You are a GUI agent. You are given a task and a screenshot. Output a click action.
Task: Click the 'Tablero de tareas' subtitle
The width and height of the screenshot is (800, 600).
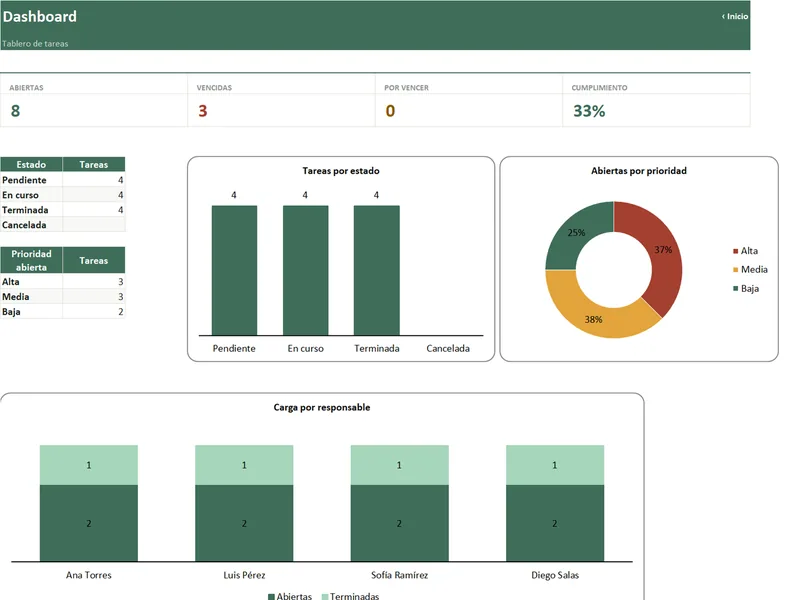pyautogui.click(x=35, y=43)
